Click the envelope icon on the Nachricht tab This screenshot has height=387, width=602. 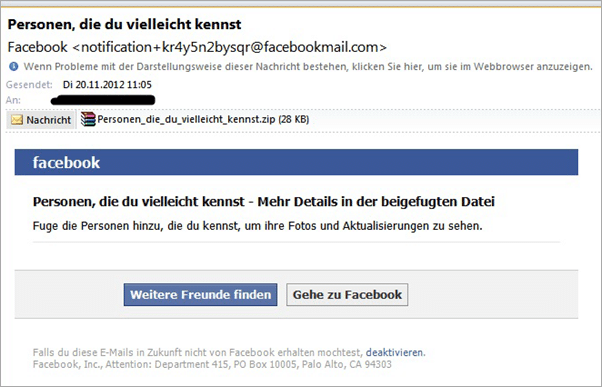coord(17,120)
